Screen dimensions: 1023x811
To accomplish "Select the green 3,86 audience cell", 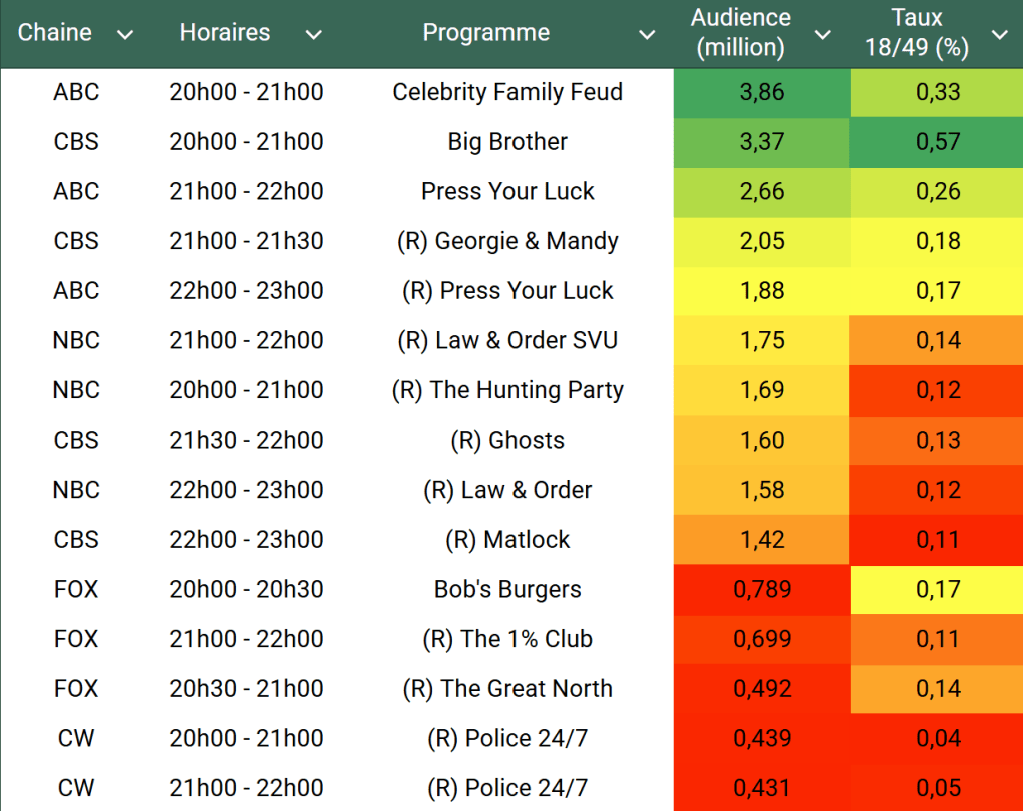I will point(762,92).
